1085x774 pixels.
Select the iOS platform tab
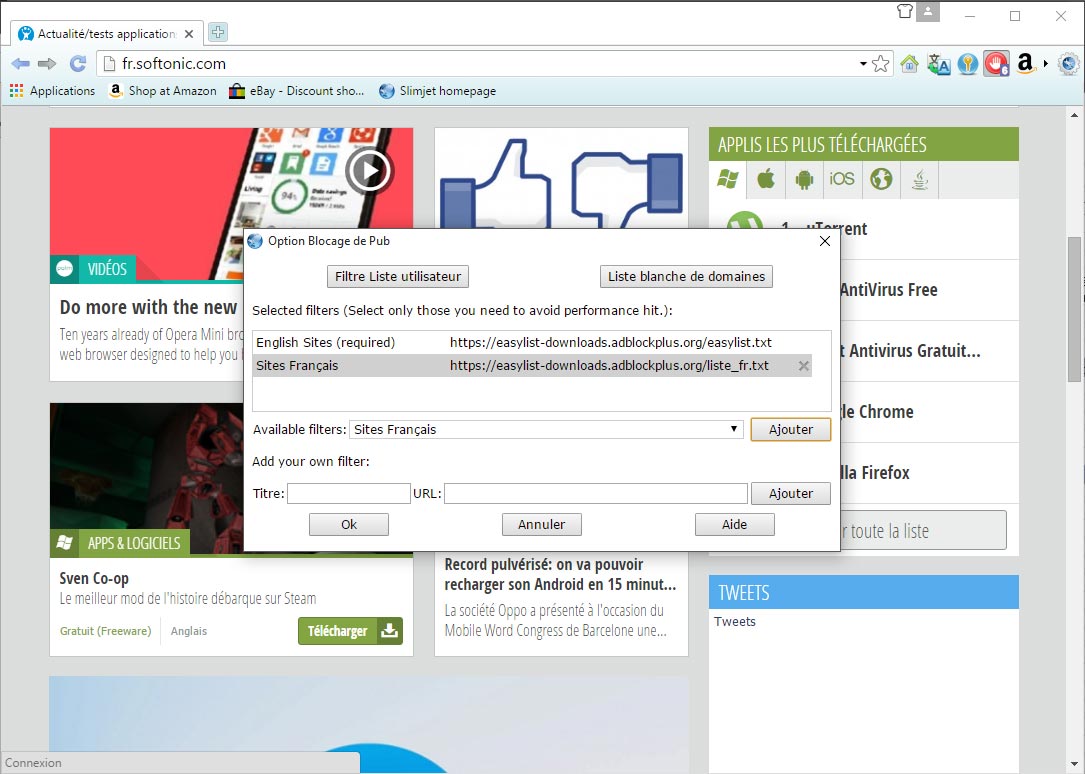coord(842,179)
